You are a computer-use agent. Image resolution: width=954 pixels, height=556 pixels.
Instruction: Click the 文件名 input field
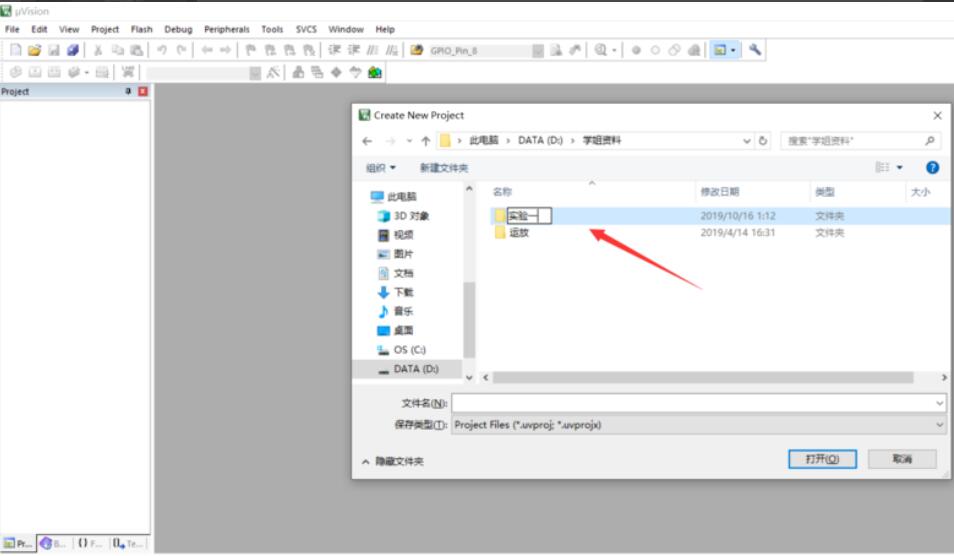(x=692, y=403)
